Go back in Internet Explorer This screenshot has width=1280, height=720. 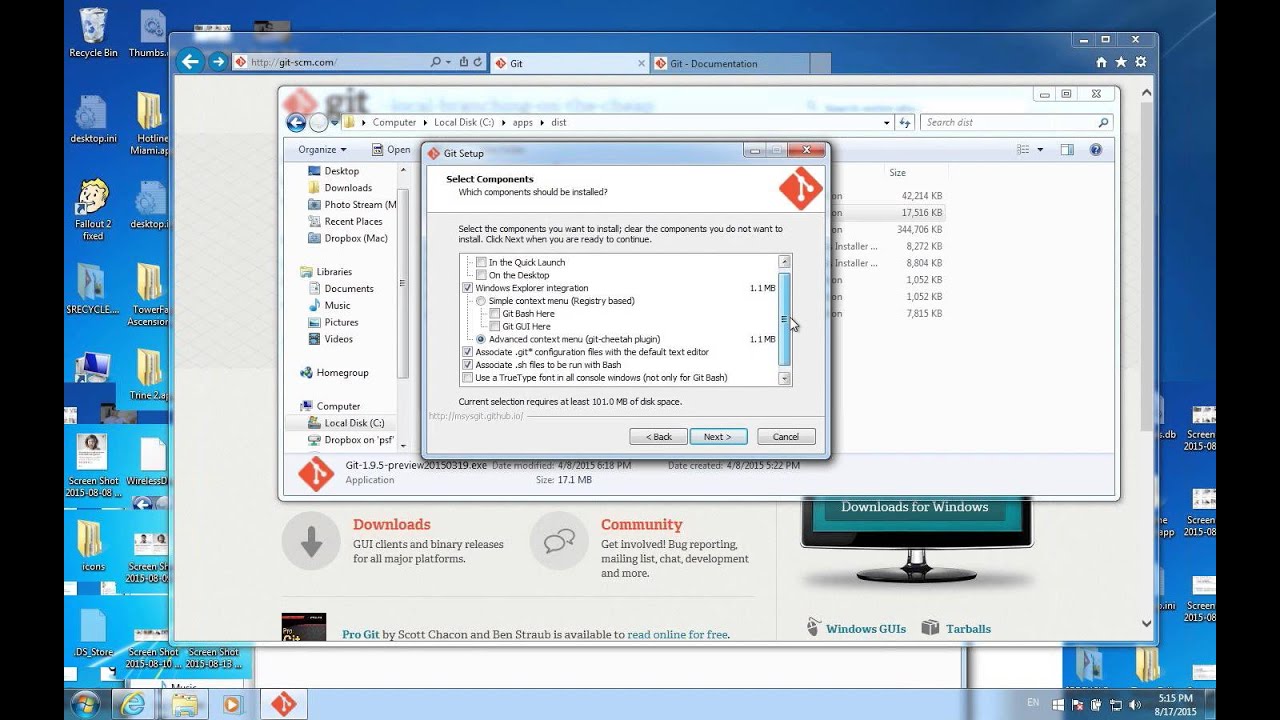pos(189,62)
